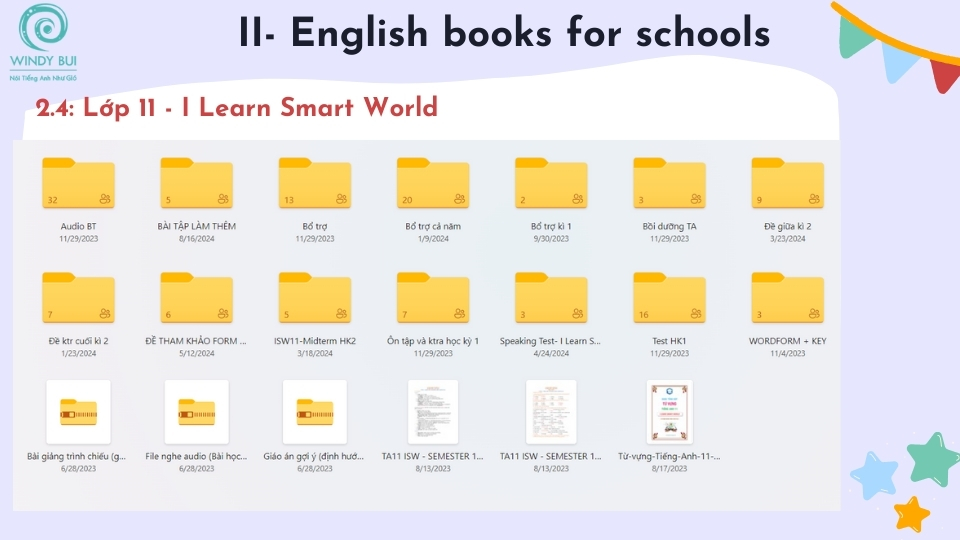This screenshot has height=540, width=960.
Task: Click the ĐỀ THAM KHẢO FORM folder name
Action: 196,341
